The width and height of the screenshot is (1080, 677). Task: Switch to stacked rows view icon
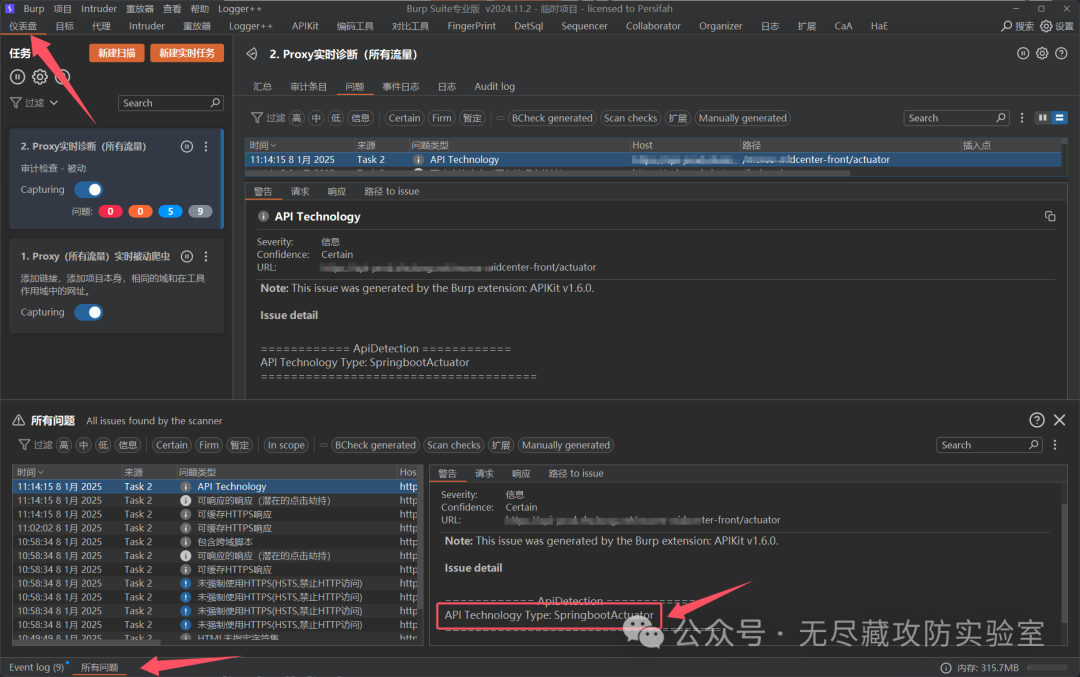(1059, 118)
